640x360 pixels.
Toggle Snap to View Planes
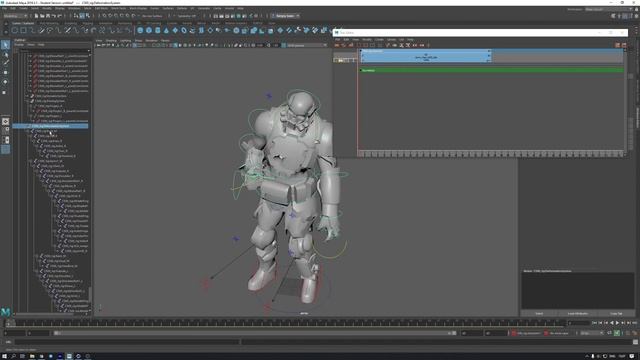point(127,16)
